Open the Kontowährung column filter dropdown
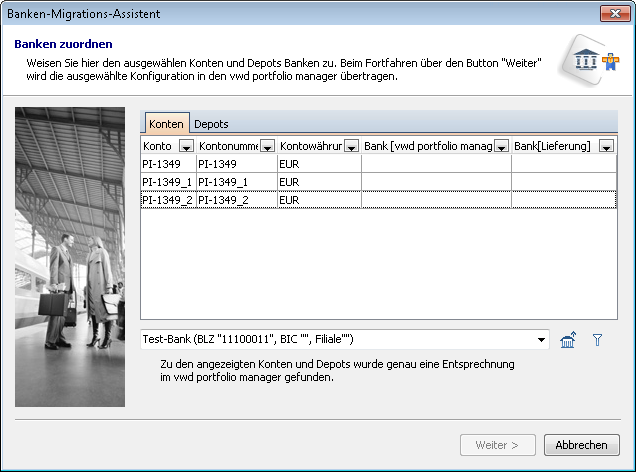Screen dimensions: 636x472 (352, 147)
